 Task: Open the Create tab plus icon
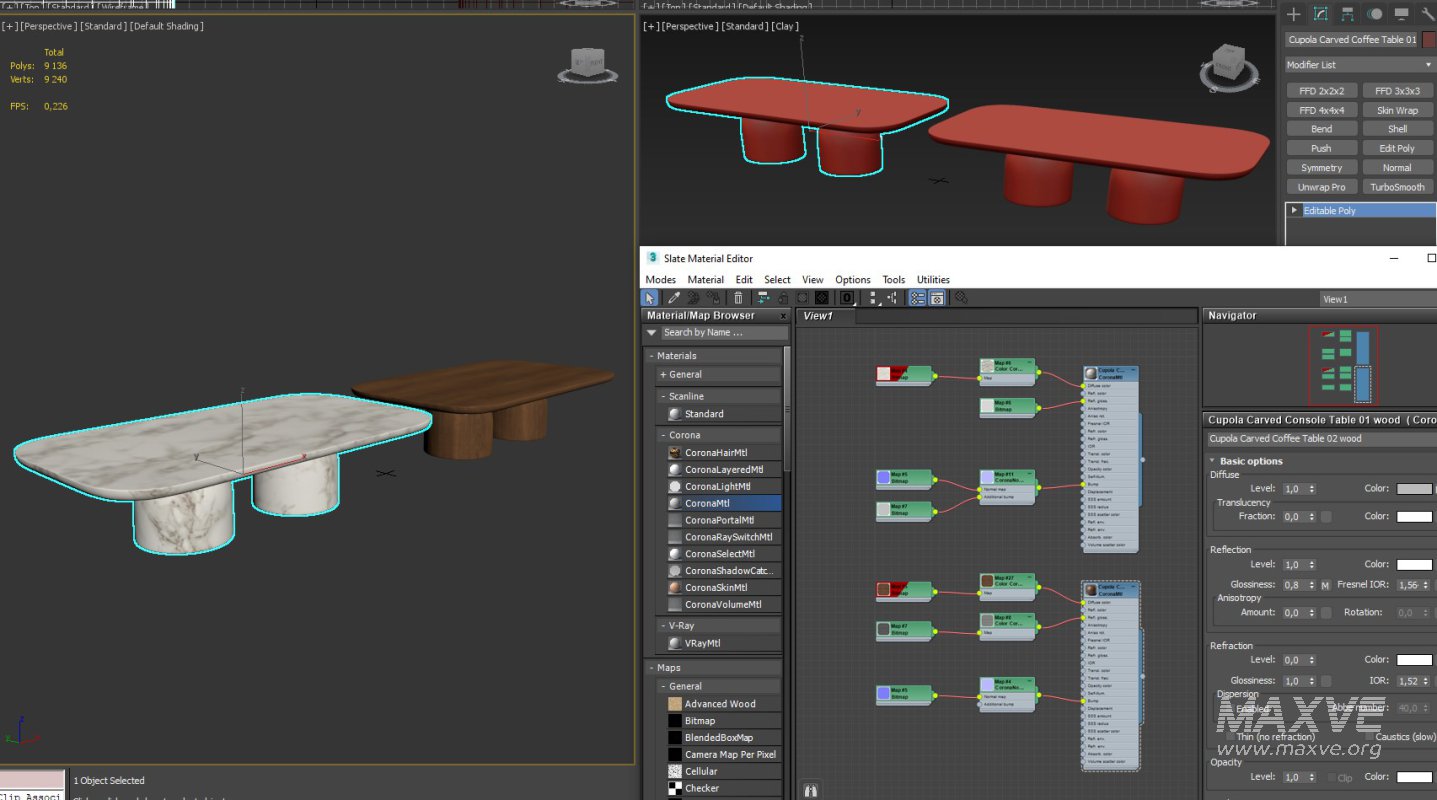(x=1294, y=14)
